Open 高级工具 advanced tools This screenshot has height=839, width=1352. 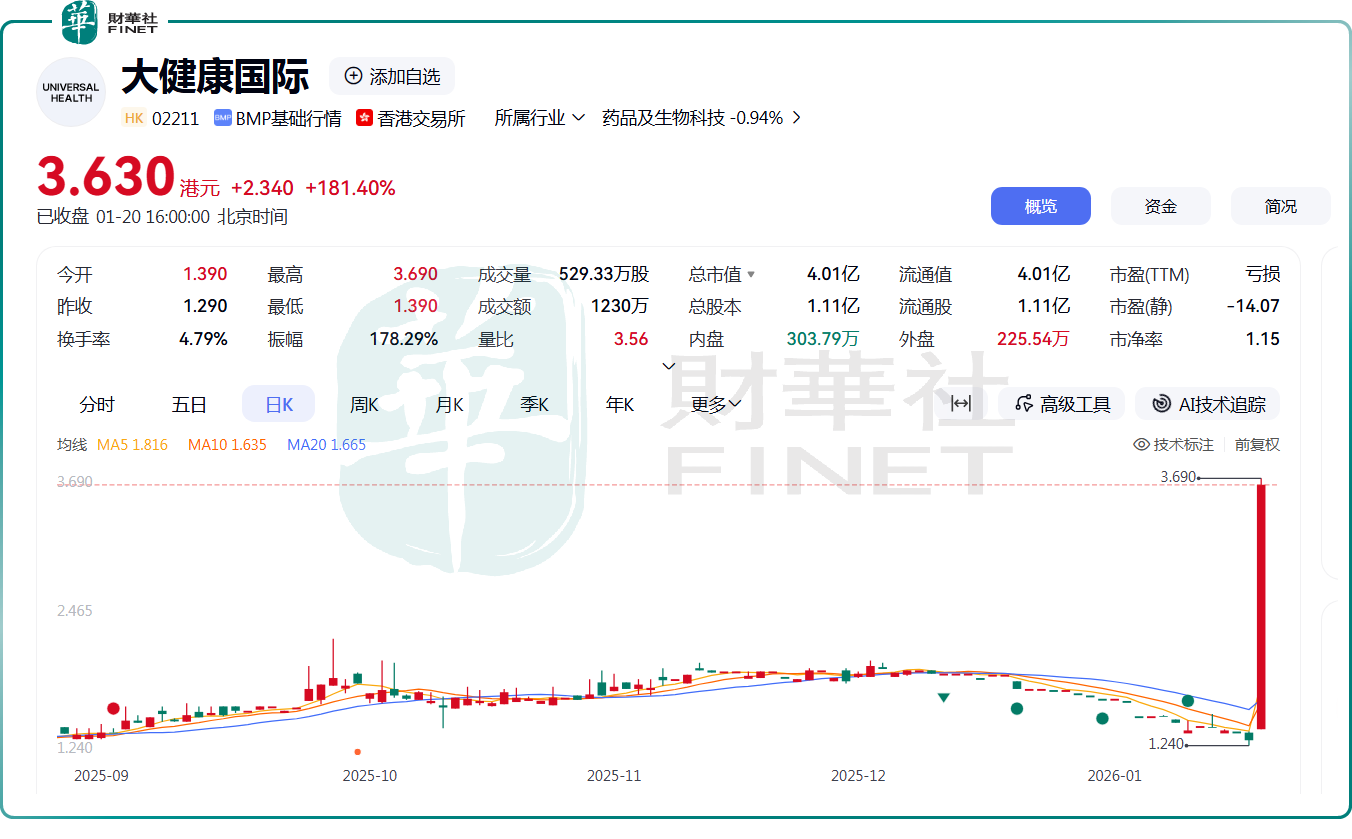point(1062,404)
